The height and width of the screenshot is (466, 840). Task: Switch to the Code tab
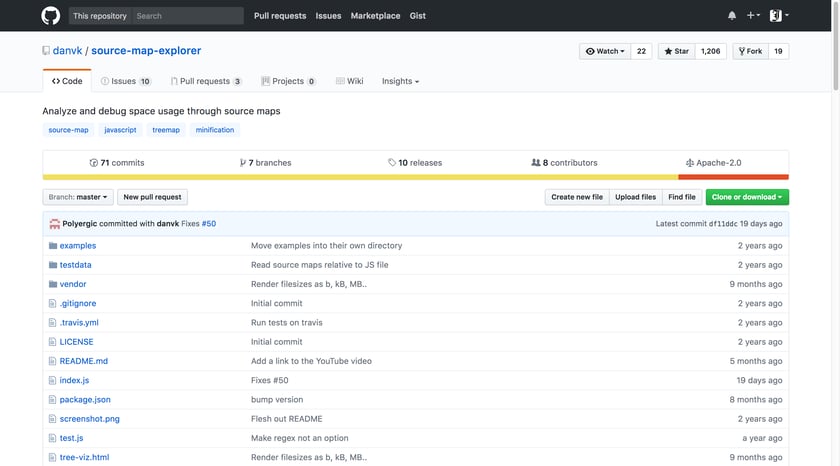coord(67,81)
